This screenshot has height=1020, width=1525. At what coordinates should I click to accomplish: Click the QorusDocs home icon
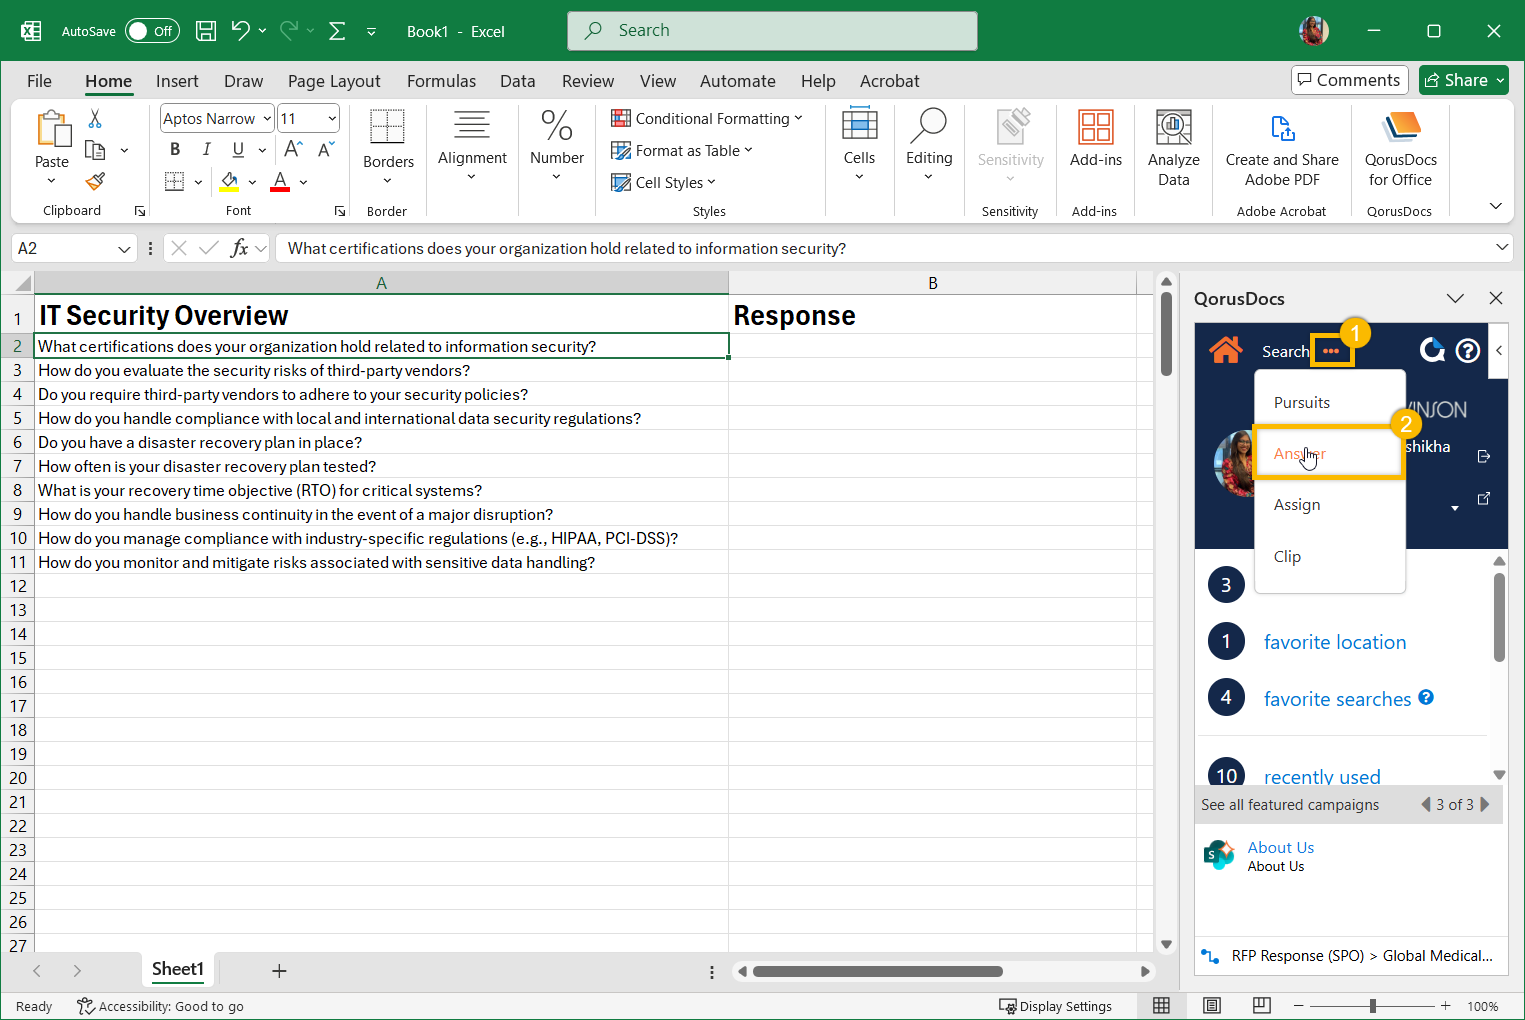pyautogui.click(x=1225, y=350)
